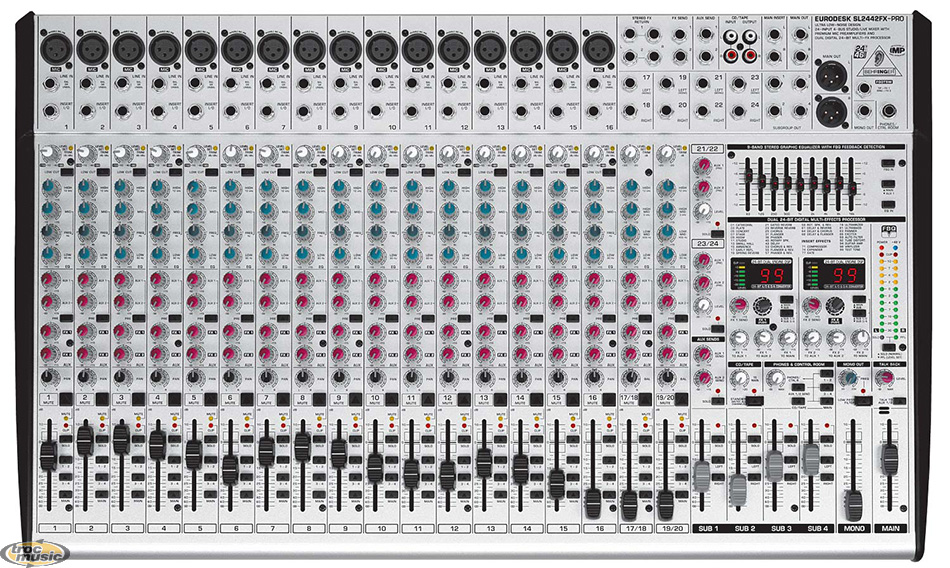
Task: Click FX 1 black program selector knob
Action: tap(760, 306)
